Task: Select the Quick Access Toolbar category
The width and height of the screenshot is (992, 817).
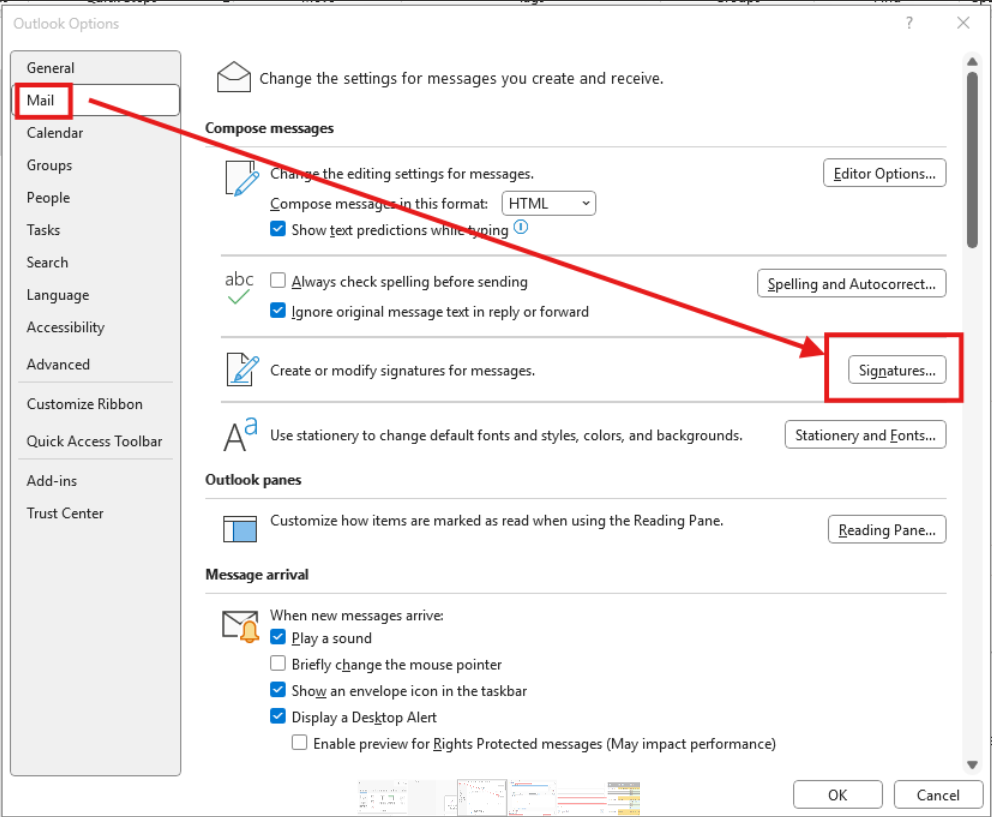Action: pyautogui.click(x=94, y=441)
